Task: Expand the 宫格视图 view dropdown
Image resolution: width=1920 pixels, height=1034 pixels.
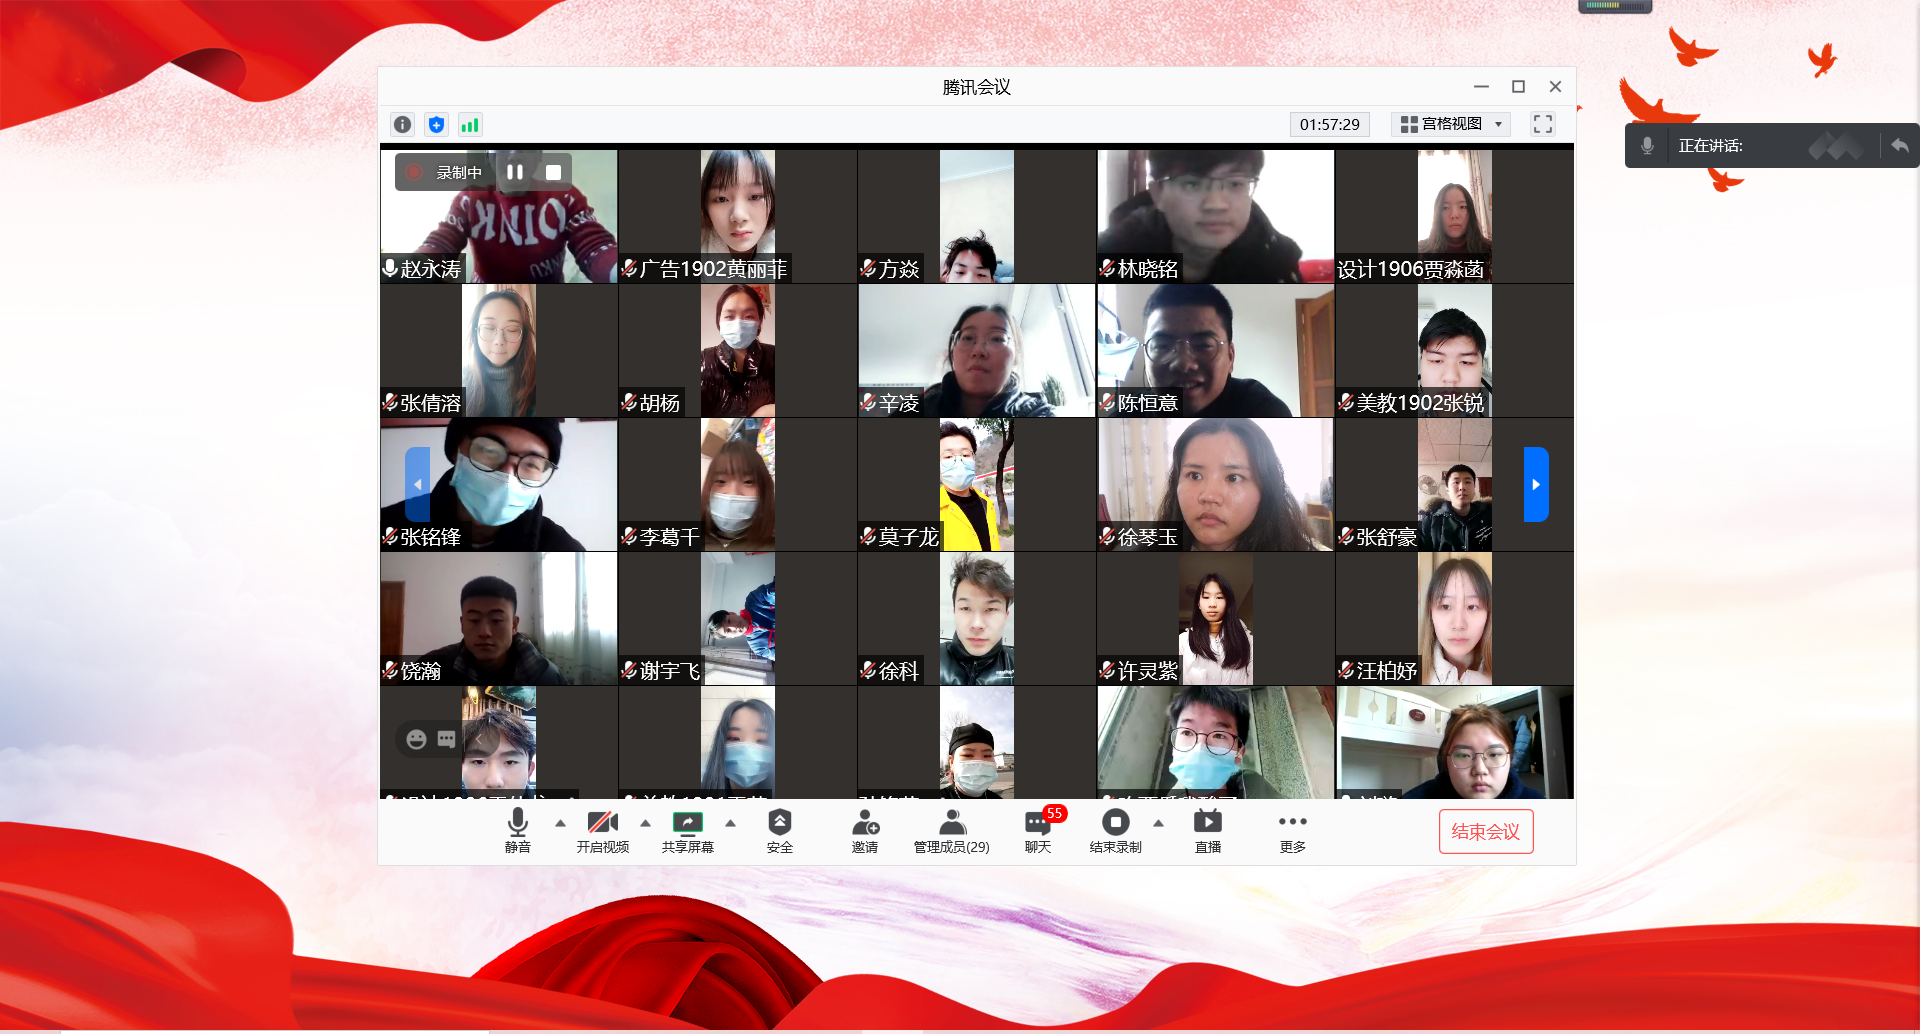Action: coord(1451,124)
